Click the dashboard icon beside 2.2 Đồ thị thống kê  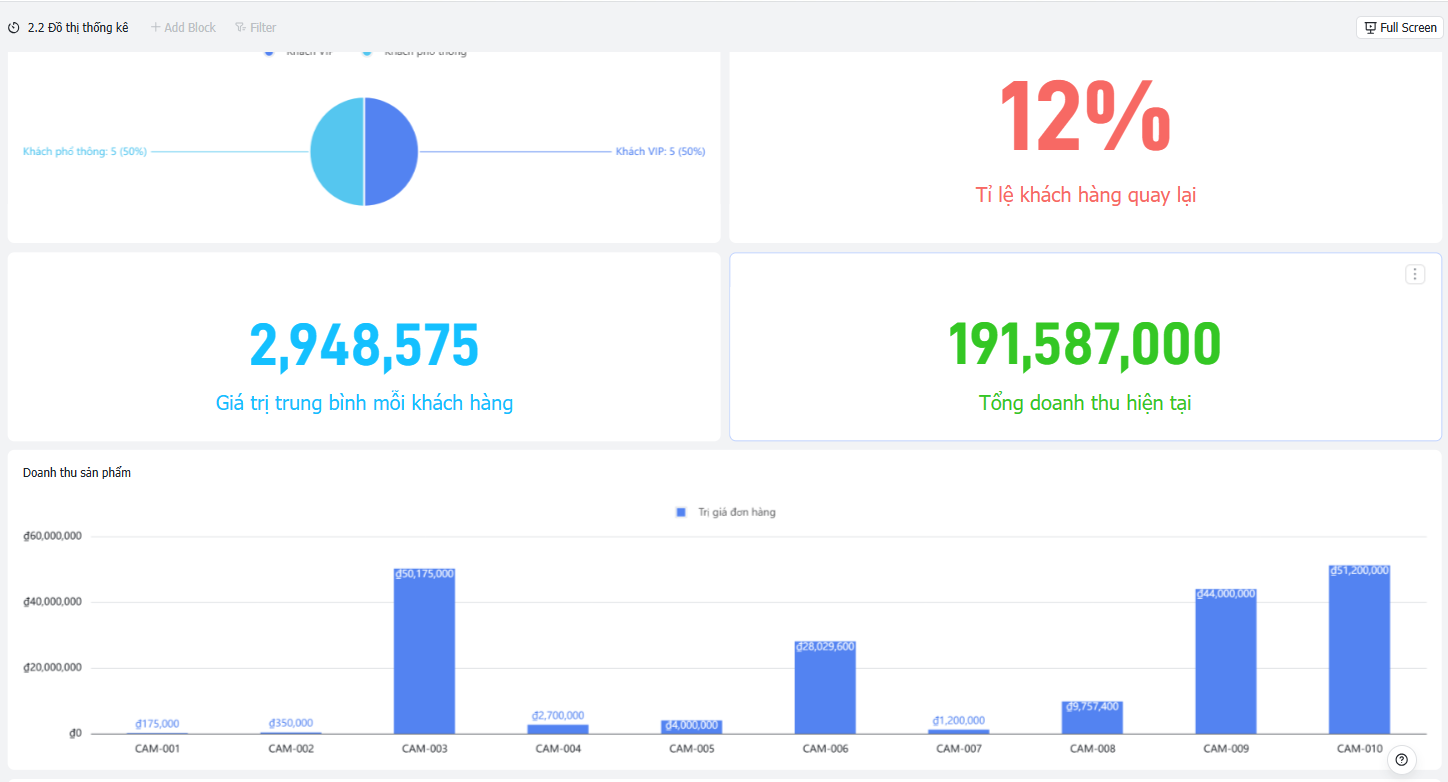coord(14,28)
